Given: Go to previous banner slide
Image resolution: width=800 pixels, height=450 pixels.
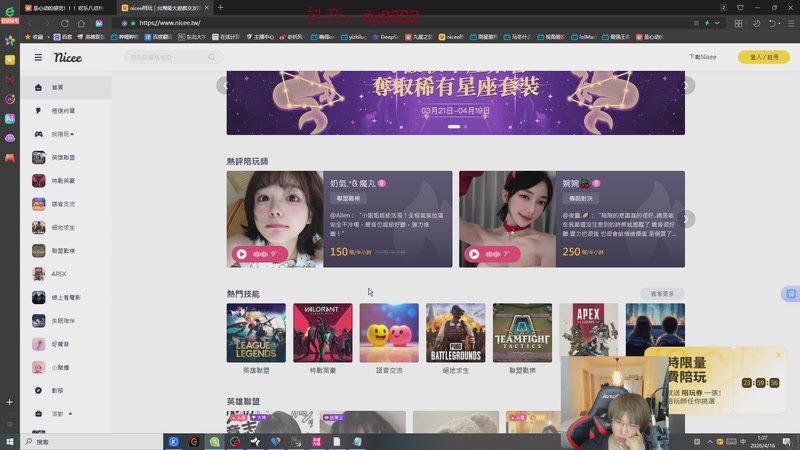Looking at the screenshot, I should click(x=224, y=85).
